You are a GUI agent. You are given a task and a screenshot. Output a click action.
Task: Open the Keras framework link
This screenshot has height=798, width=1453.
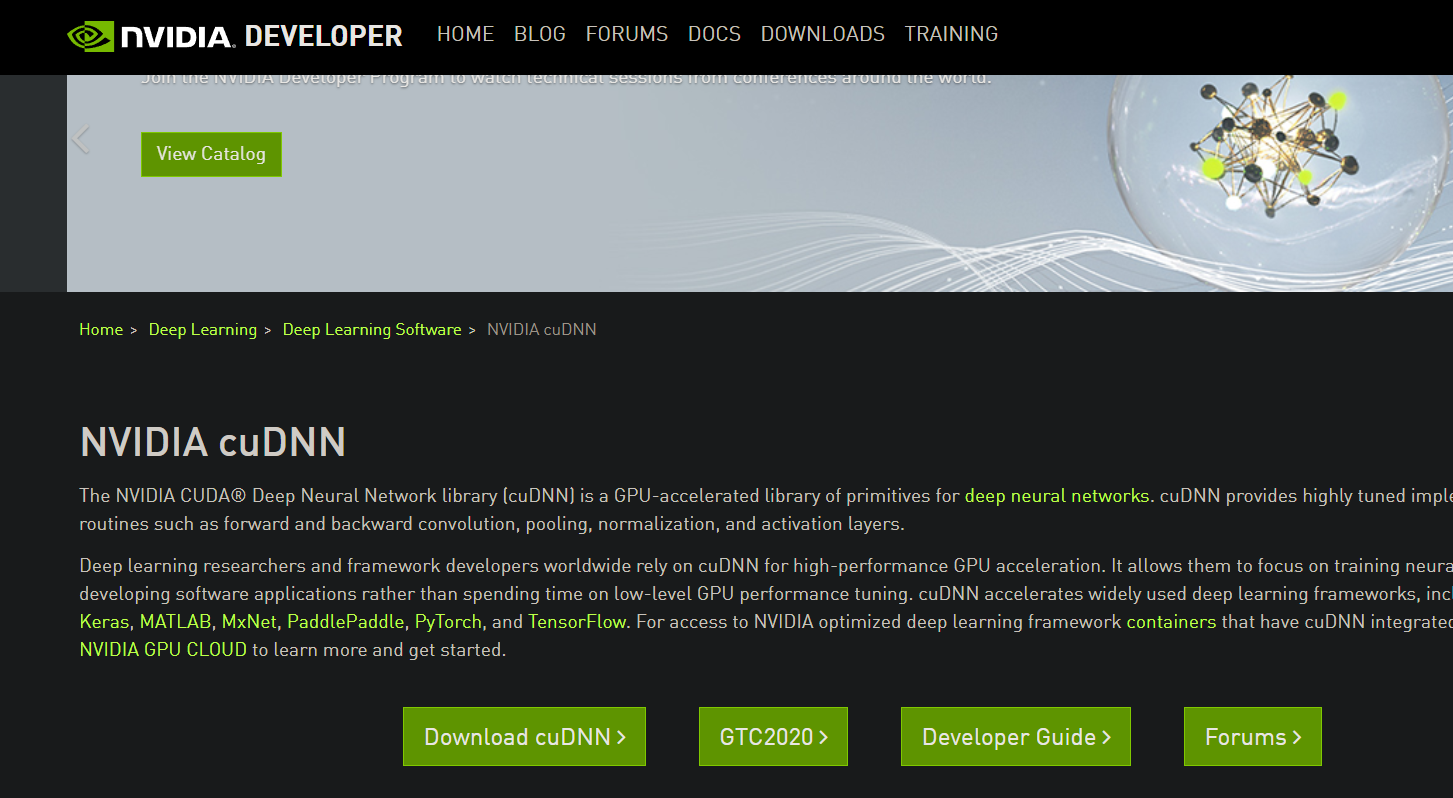(x=104, y=622)
